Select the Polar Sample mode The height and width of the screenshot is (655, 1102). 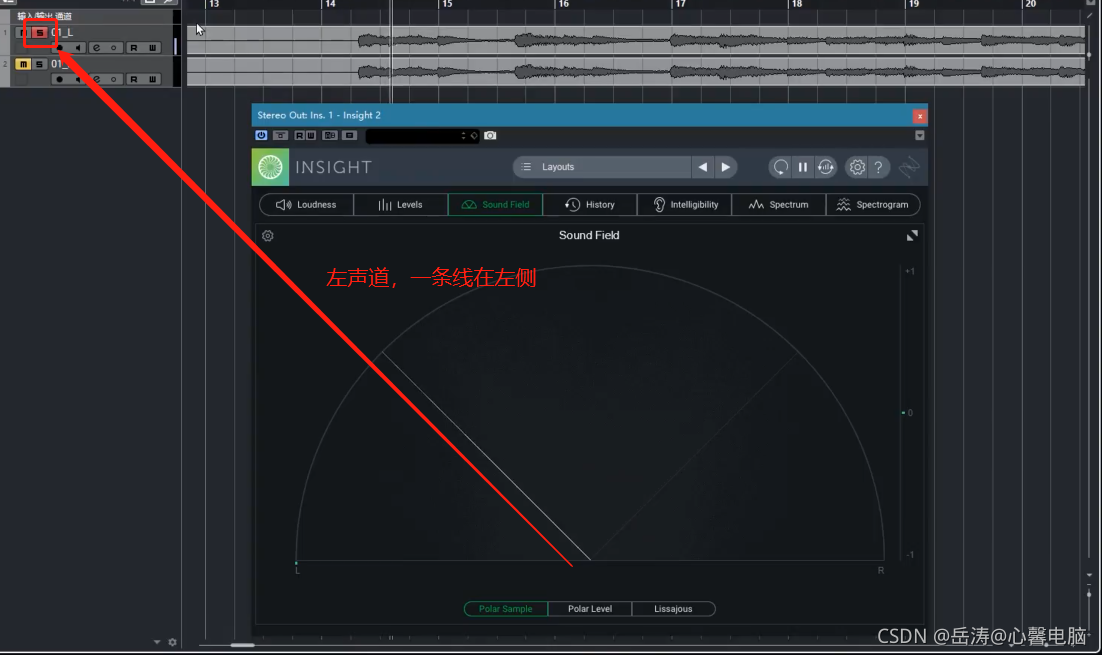point(505,609)
